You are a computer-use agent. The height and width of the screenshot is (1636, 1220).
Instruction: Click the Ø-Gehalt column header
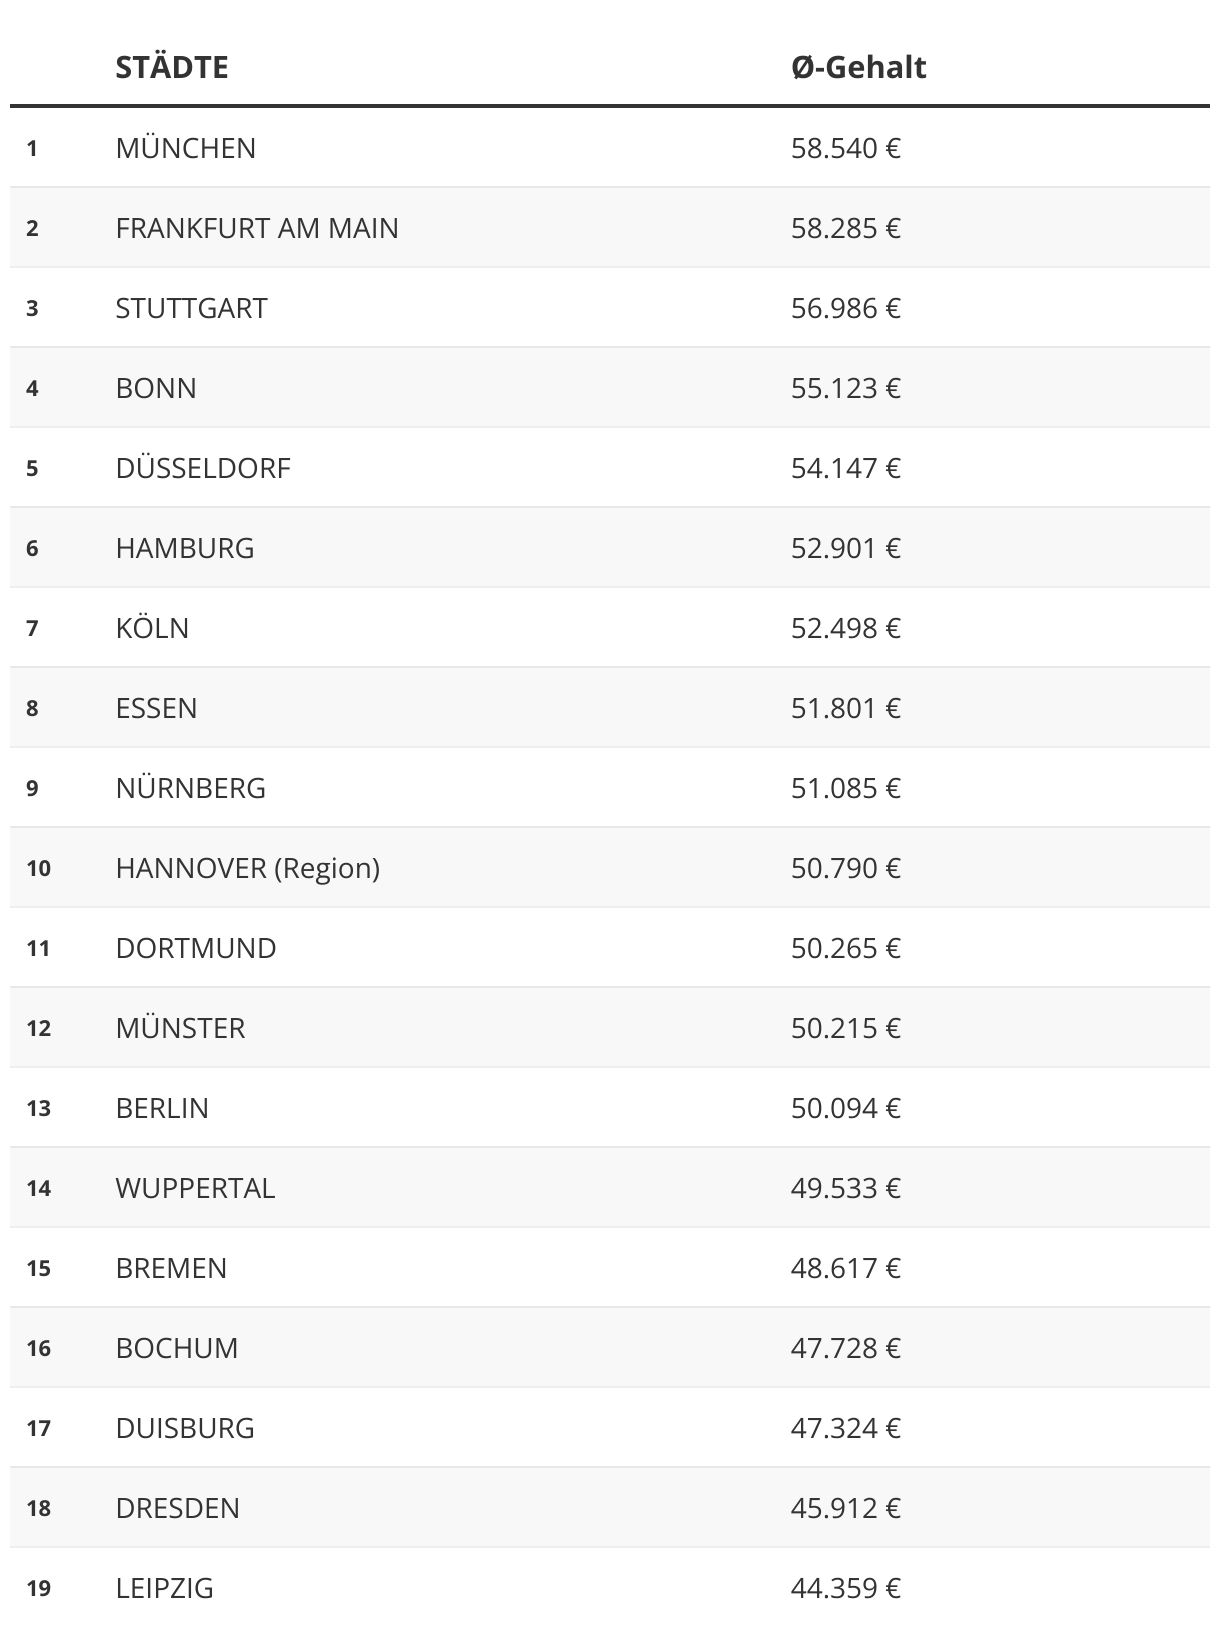point(858,67)
